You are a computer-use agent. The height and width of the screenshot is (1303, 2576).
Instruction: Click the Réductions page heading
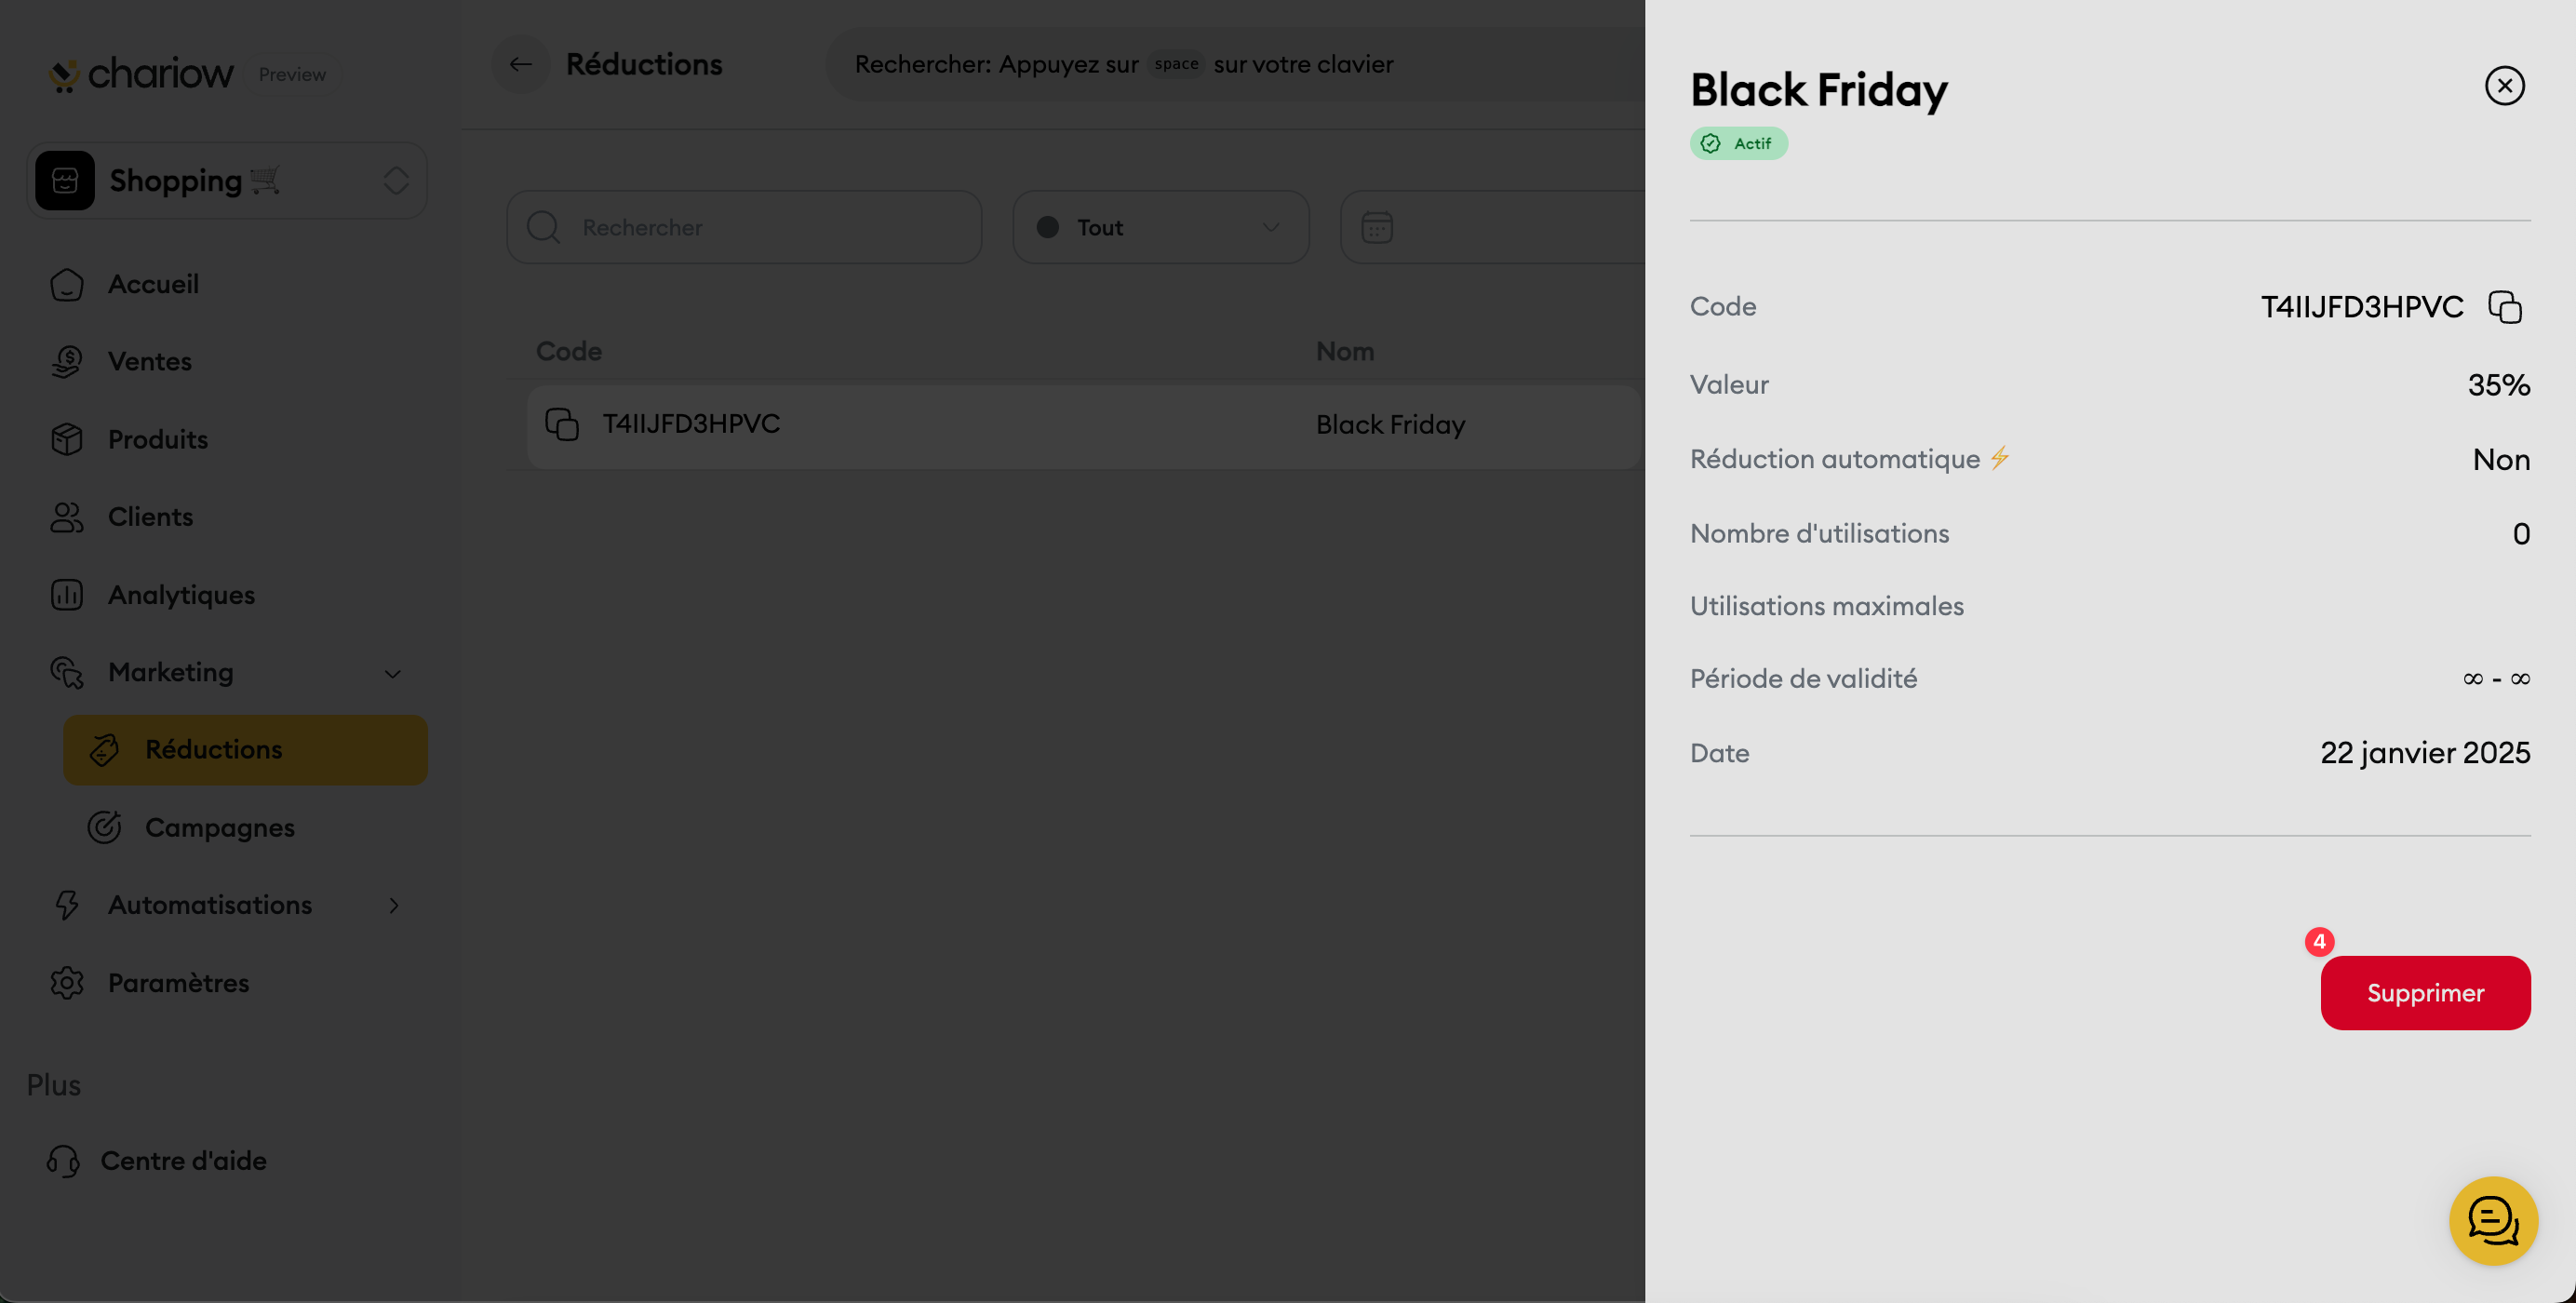tap(644, 65)
